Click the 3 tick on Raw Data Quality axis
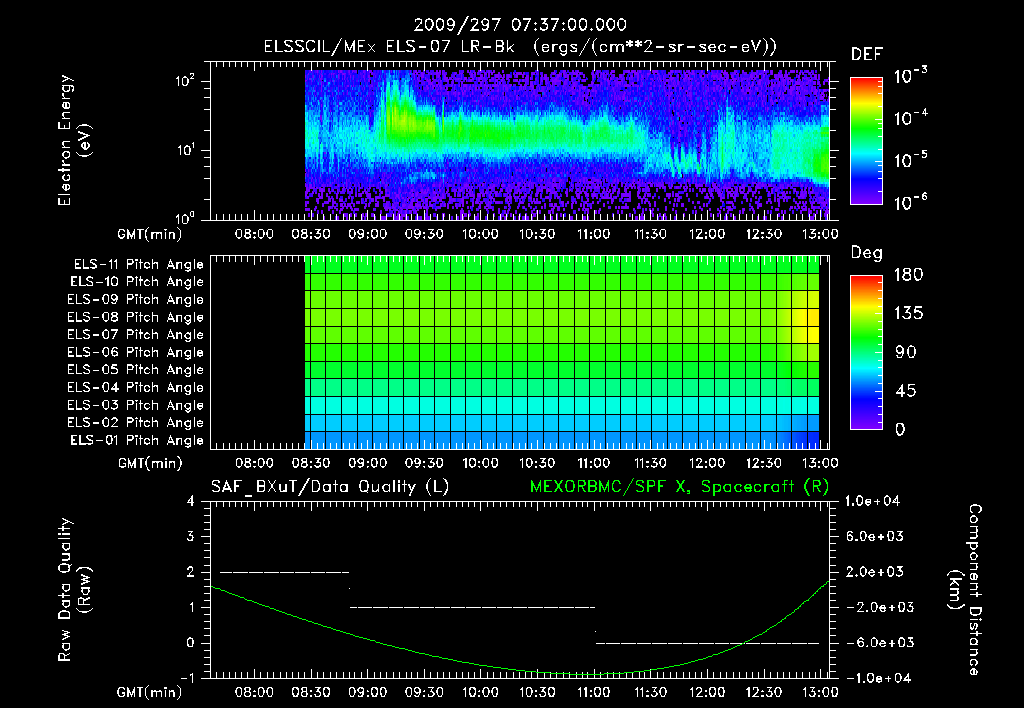The height and width of the screenshot is (708, 1024). coord(190,536)
